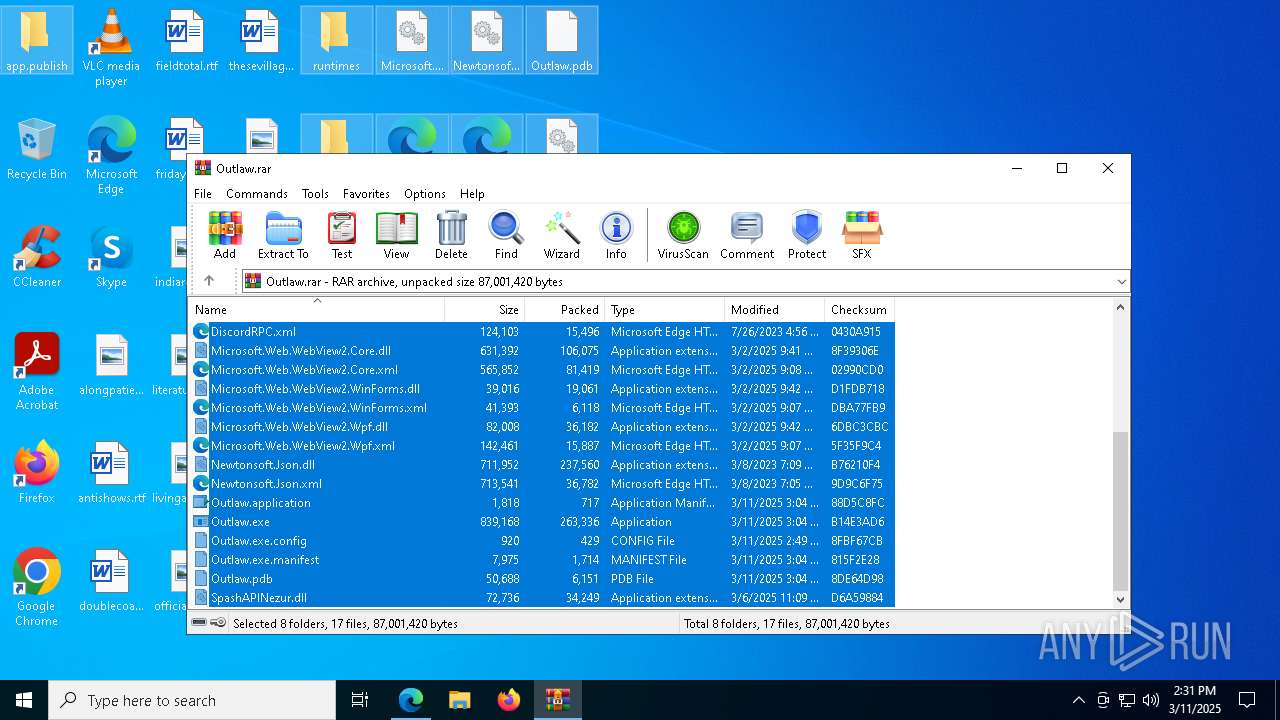Screen dimensions: 1280x720
Task: Click the Protect shield icon
Action: coord(807,235)
